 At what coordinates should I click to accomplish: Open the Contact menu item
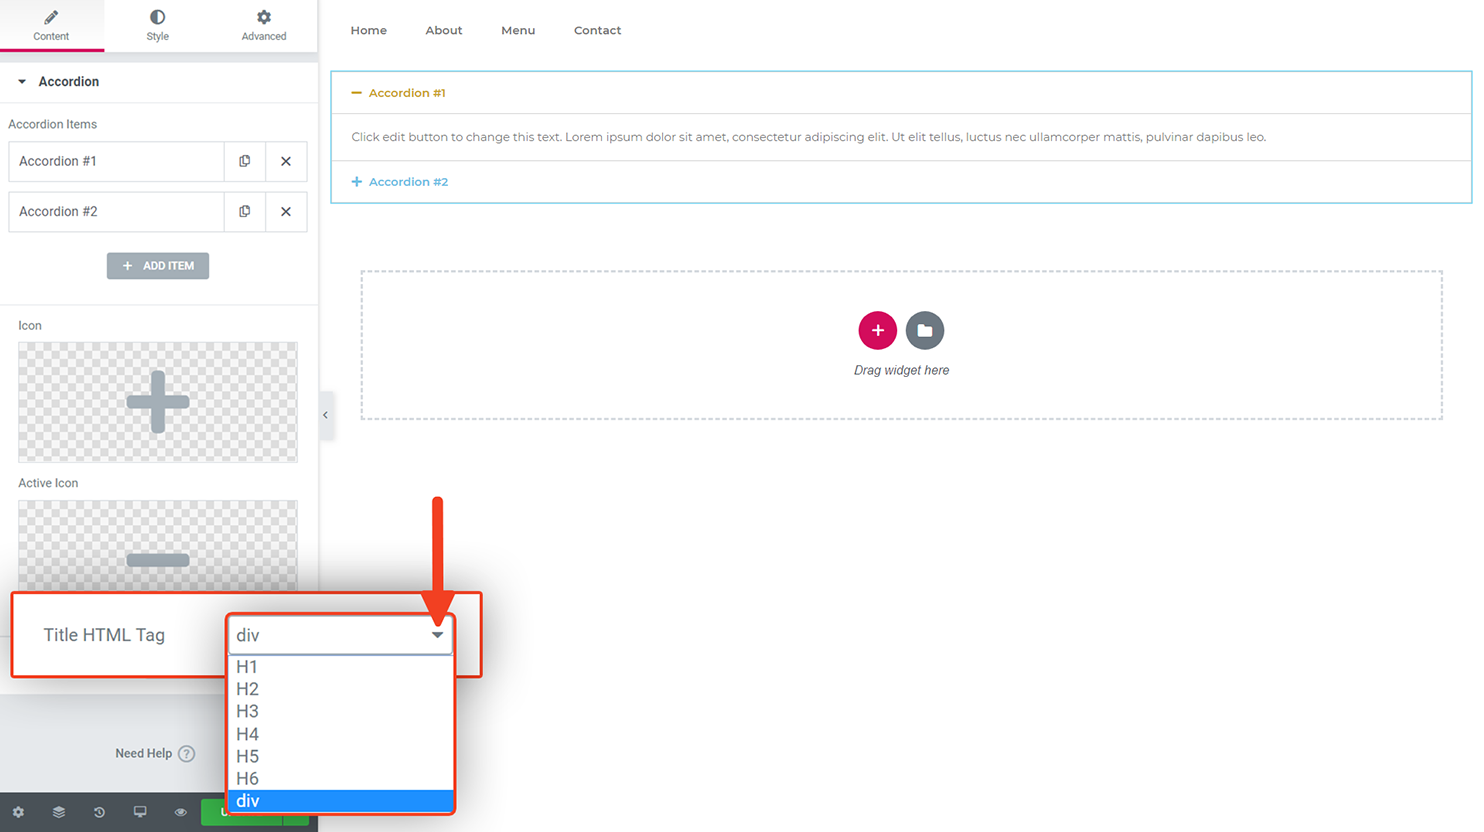[597, 30]
